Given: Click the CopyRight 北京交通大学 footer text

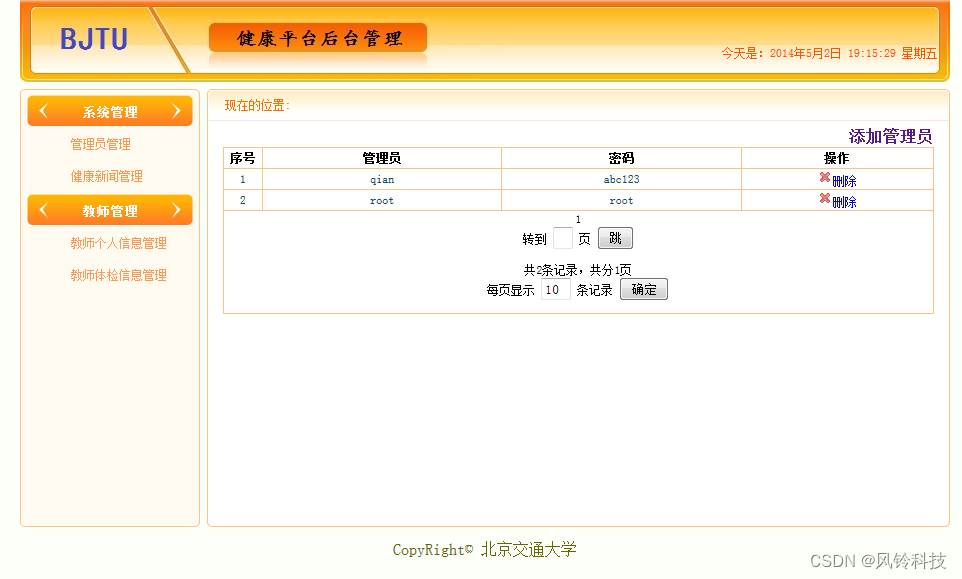Looking at the screenshot, I should tap(485, 550).
